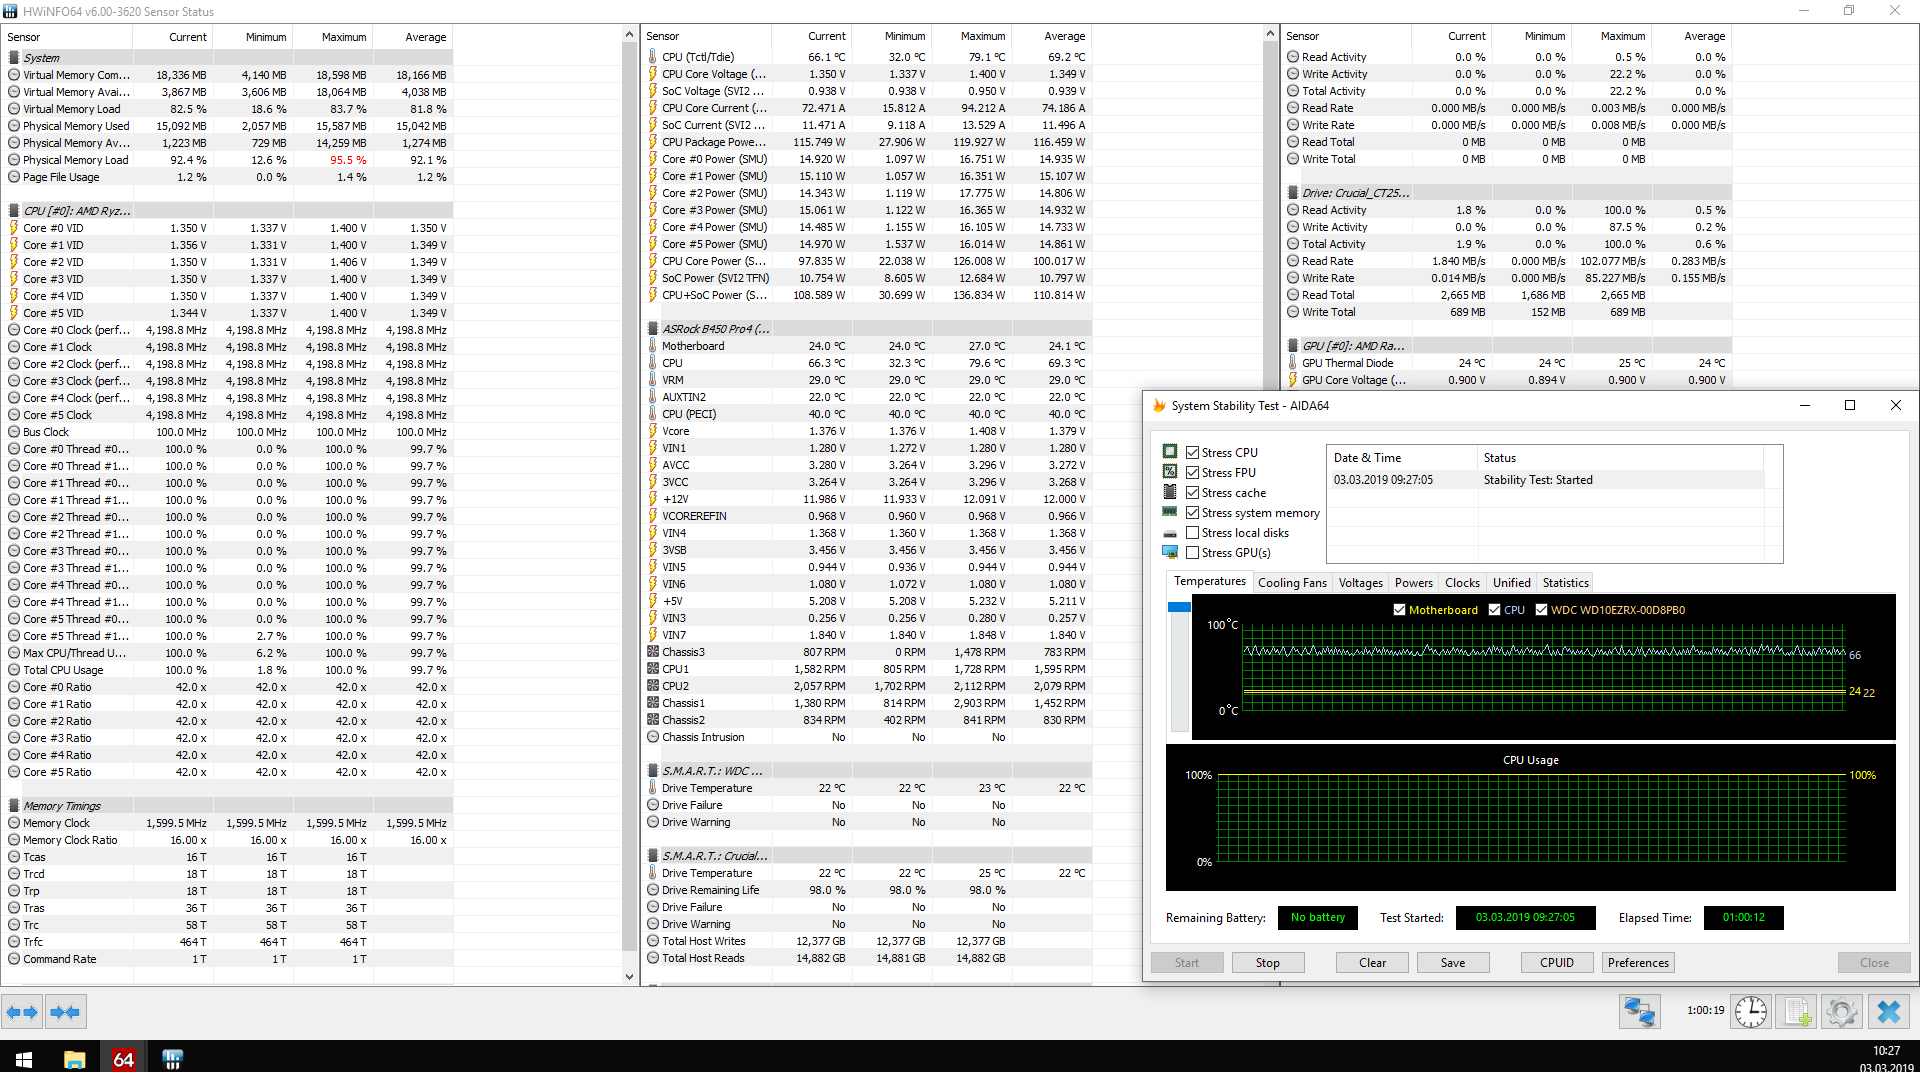Click HWiNFO logging start sheet icon
The height and width of the screenshot is (1072, 1920).
[1797, 1012]
